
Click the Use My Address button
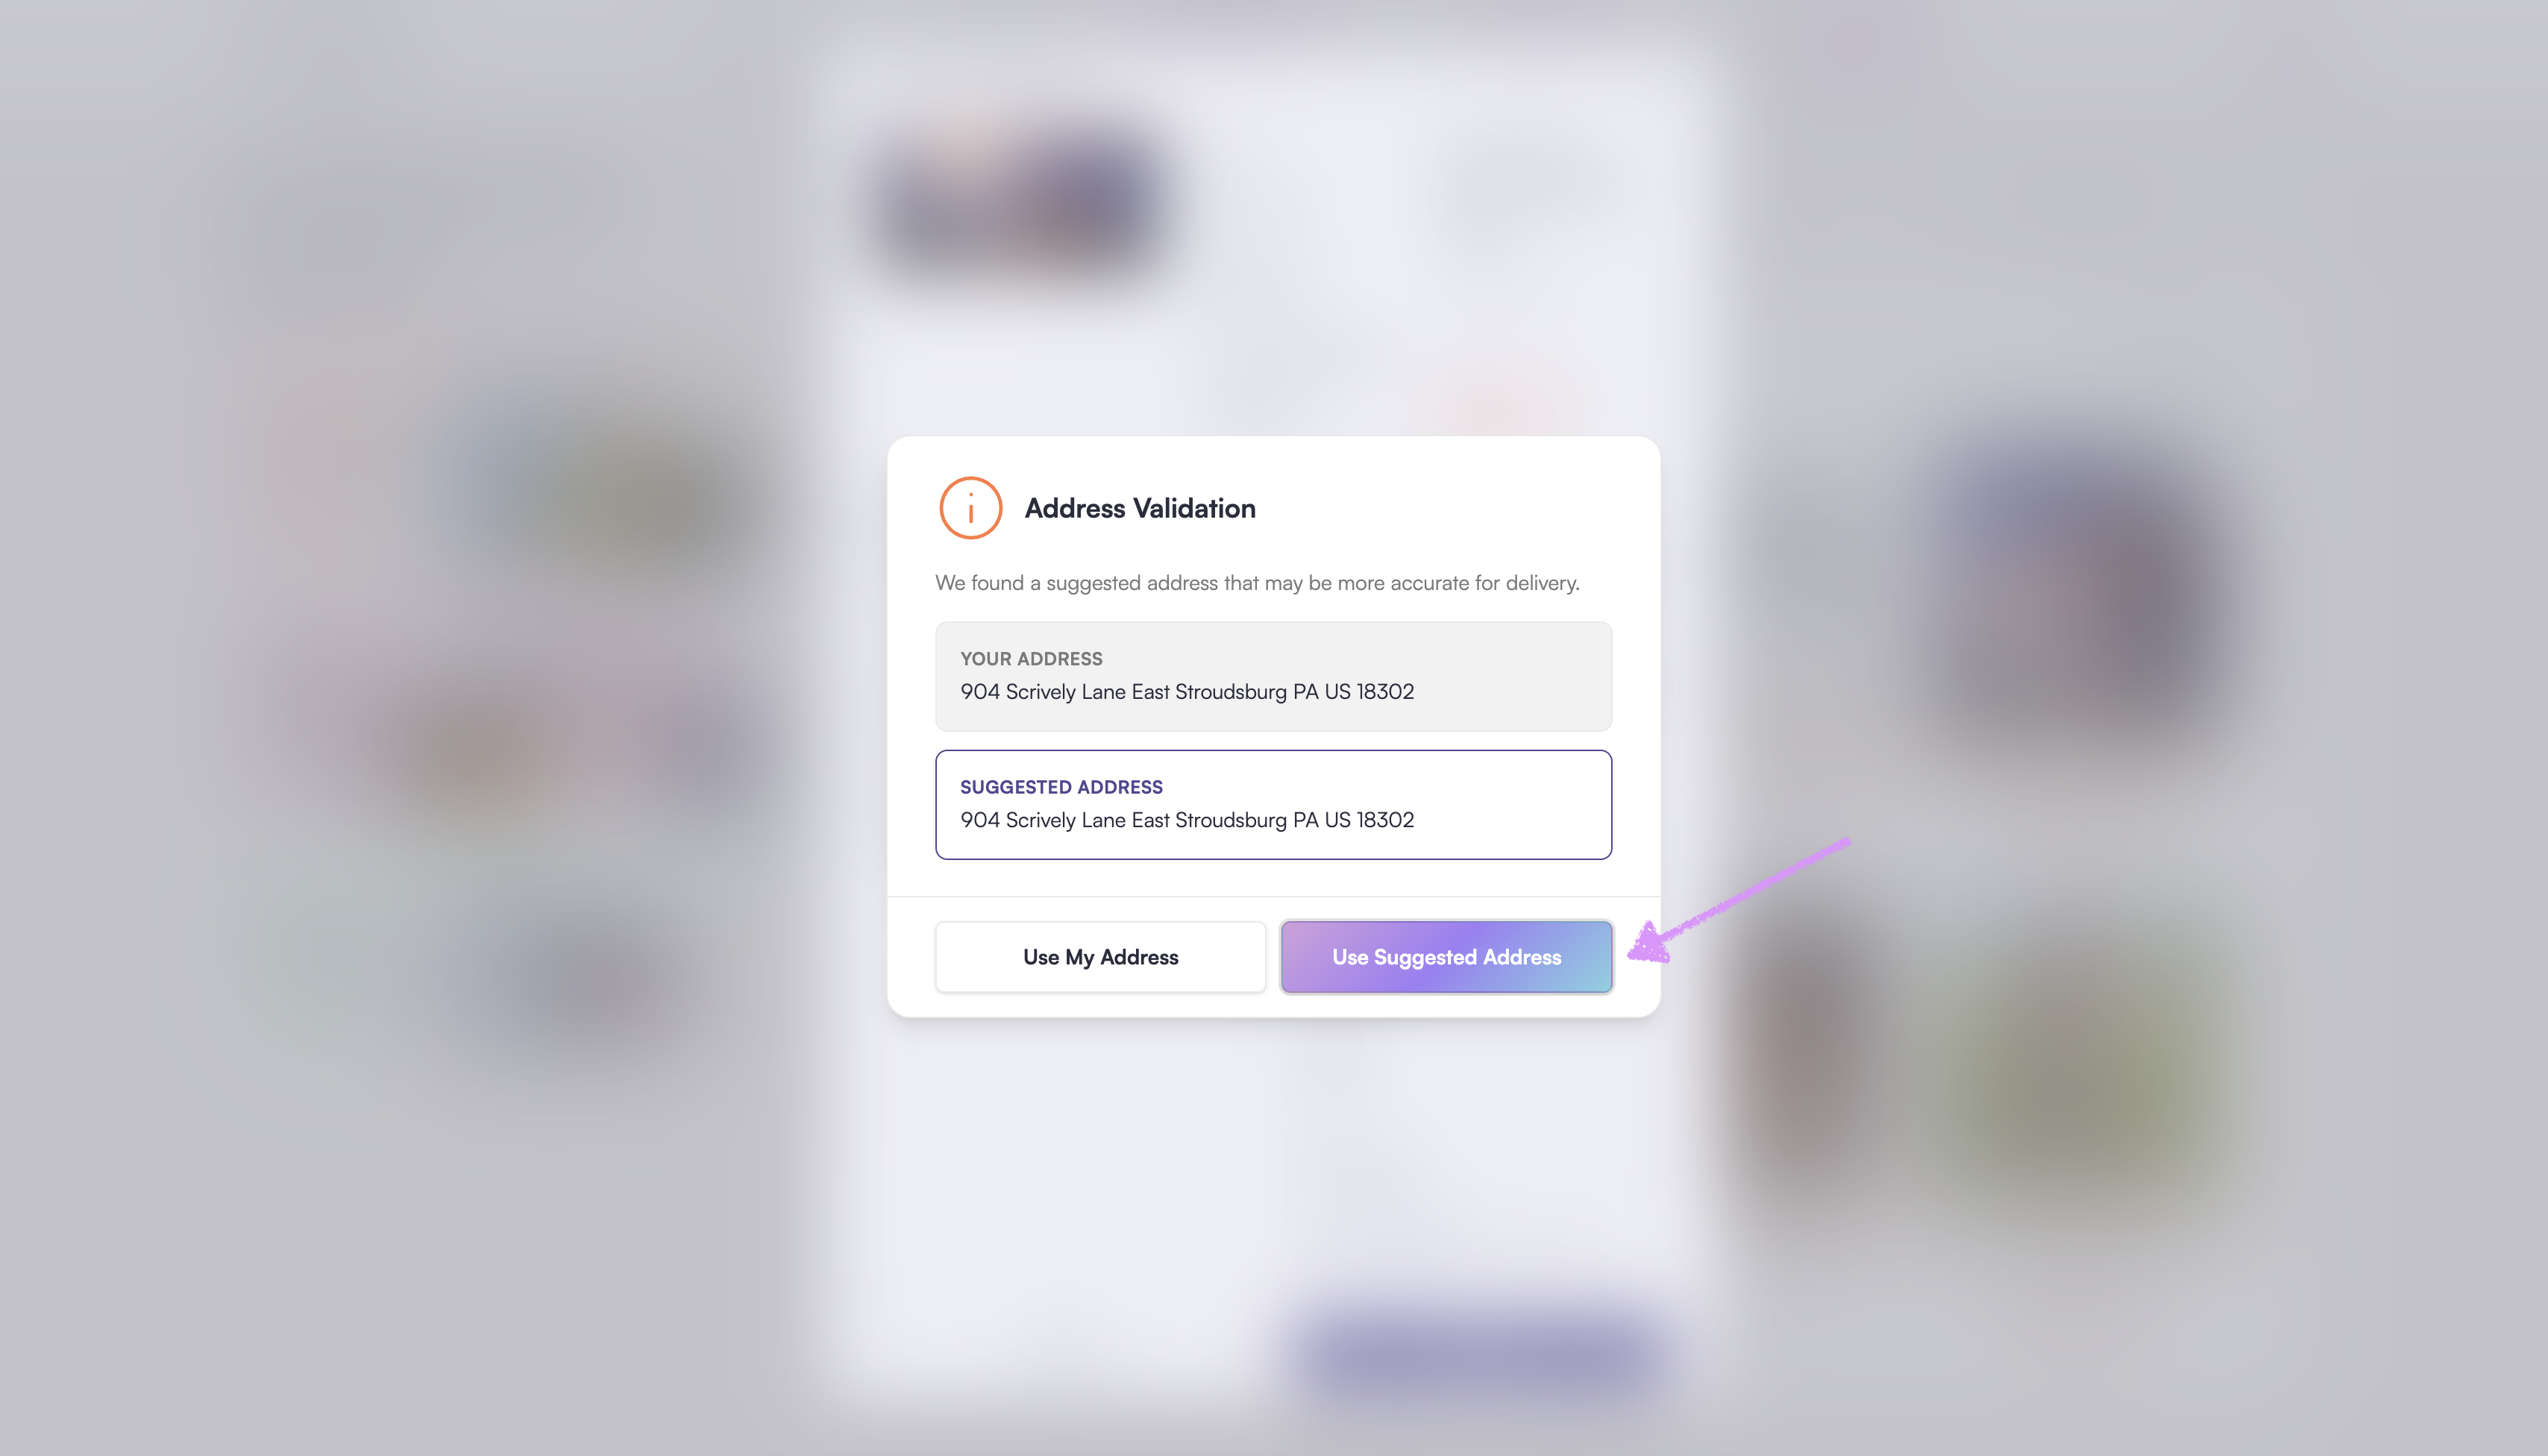coord(1100,957)
